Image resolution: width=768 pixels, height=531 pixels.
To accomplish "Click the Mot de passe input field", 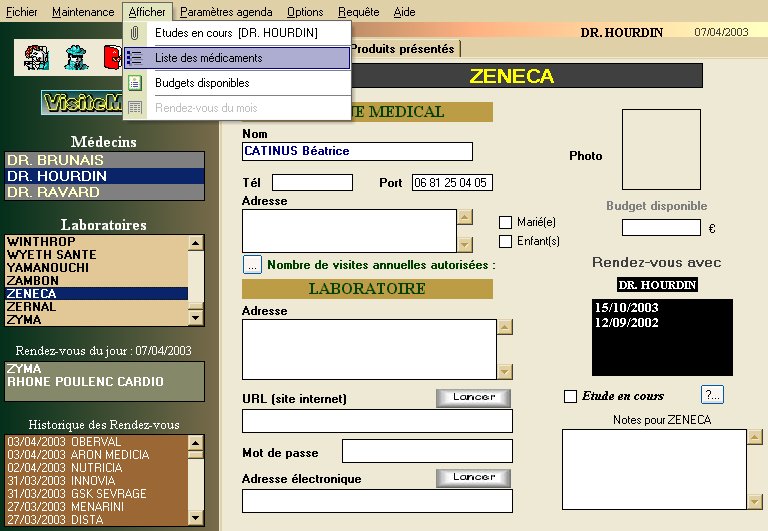I will [x=427, y=451].
